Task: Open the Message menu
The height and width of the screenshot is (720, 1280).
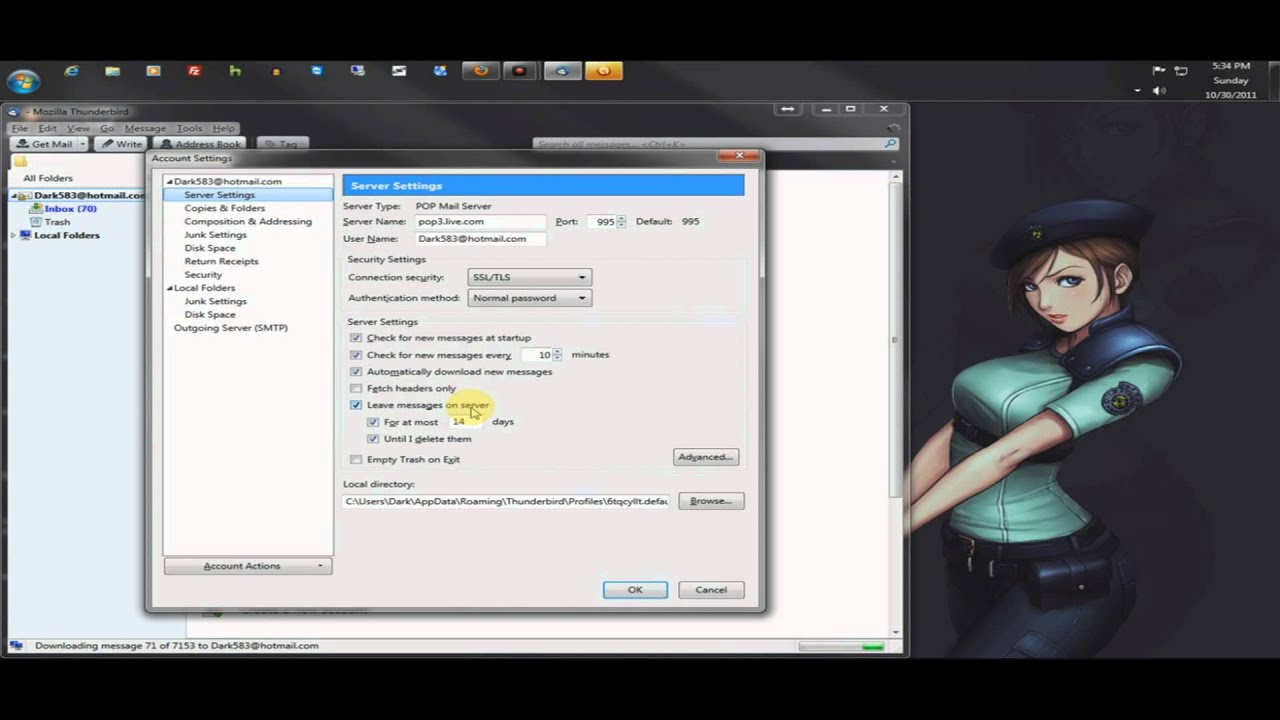Action: 145,128
